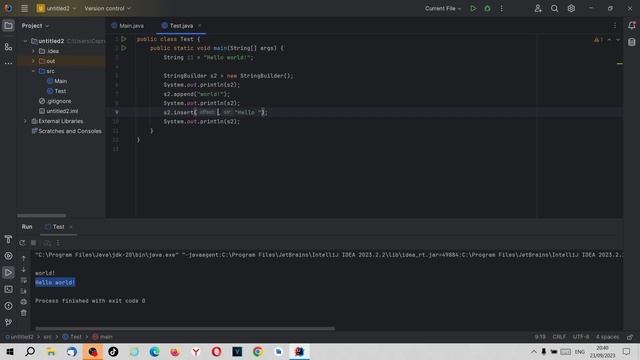Open the main menu hamburger icon
Viewport: 640px width, 360px height.
click(x=24, y=8)
